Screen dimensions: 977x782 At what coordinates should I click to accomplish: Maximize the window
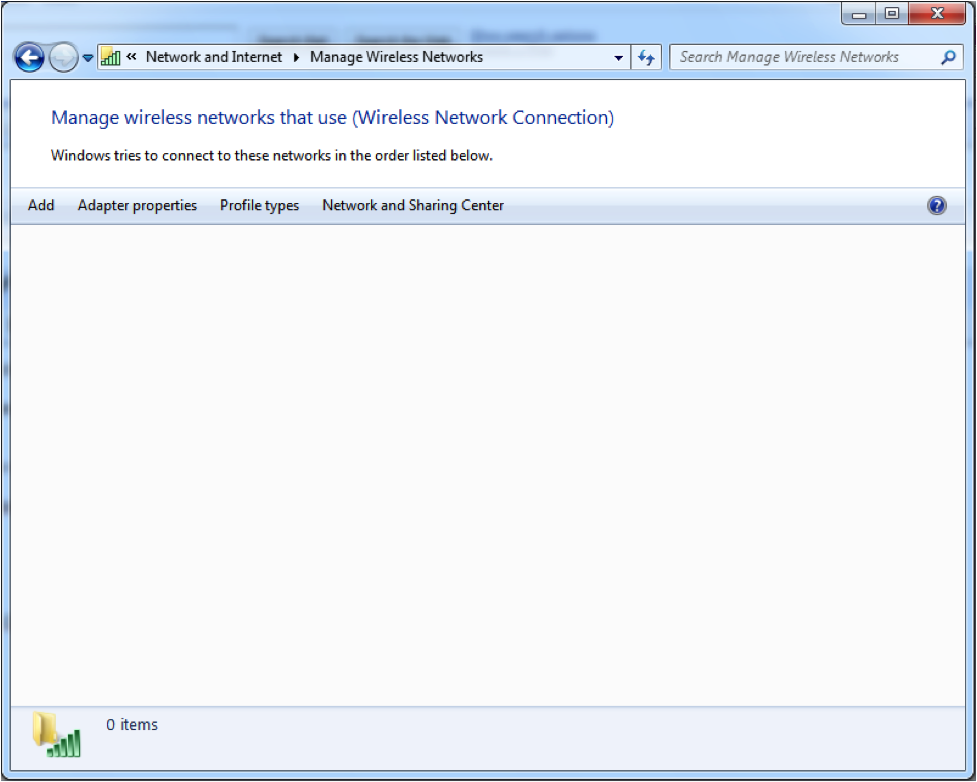click(892, 14)
